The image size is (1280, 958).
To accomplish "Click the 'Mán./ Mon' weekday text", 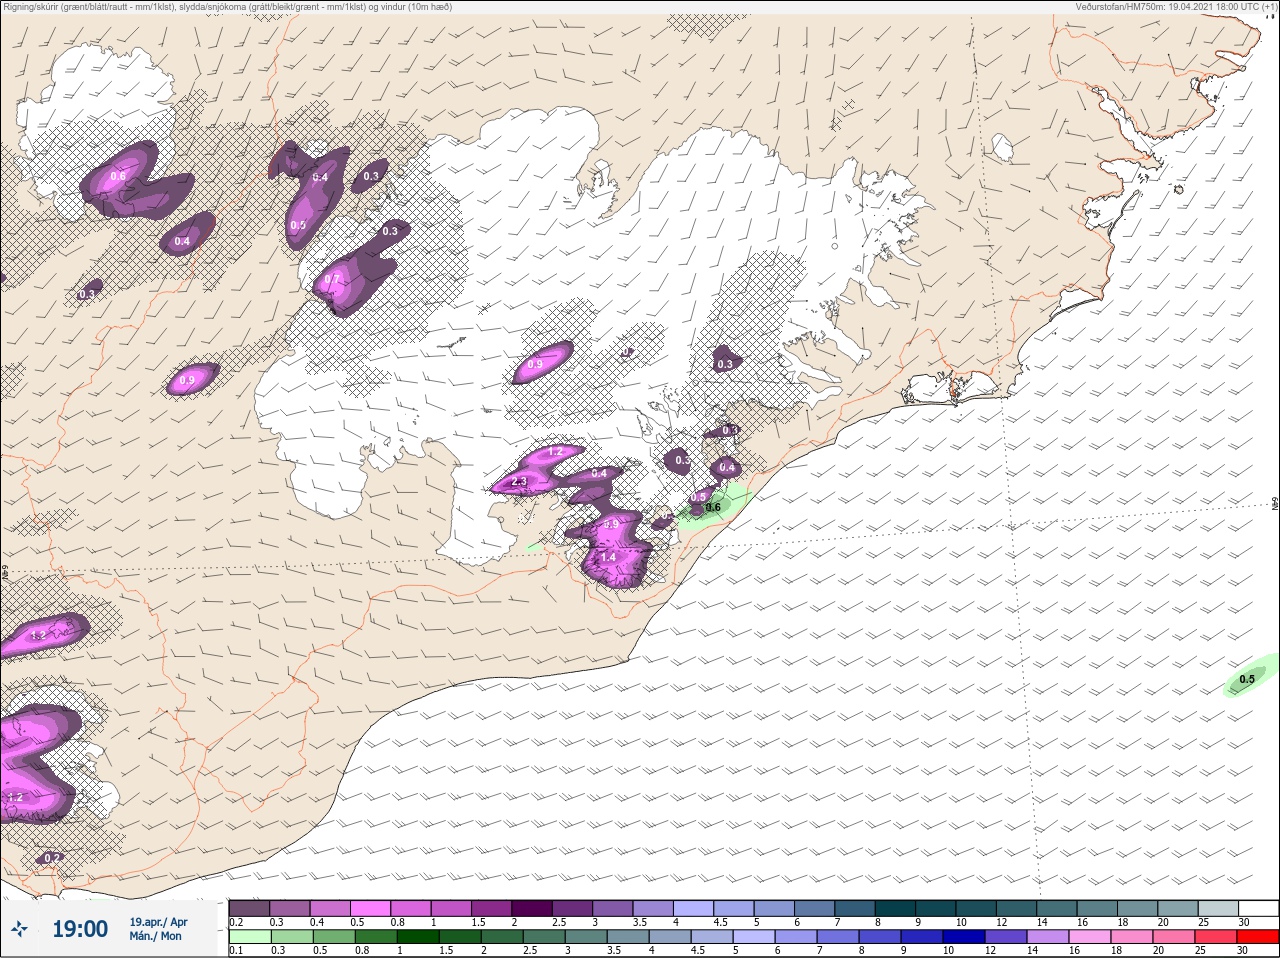I will [155, 936].
